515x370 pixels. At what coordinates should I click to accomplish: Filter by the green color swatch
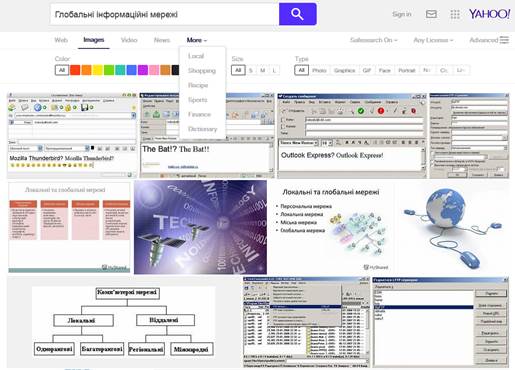109,70
